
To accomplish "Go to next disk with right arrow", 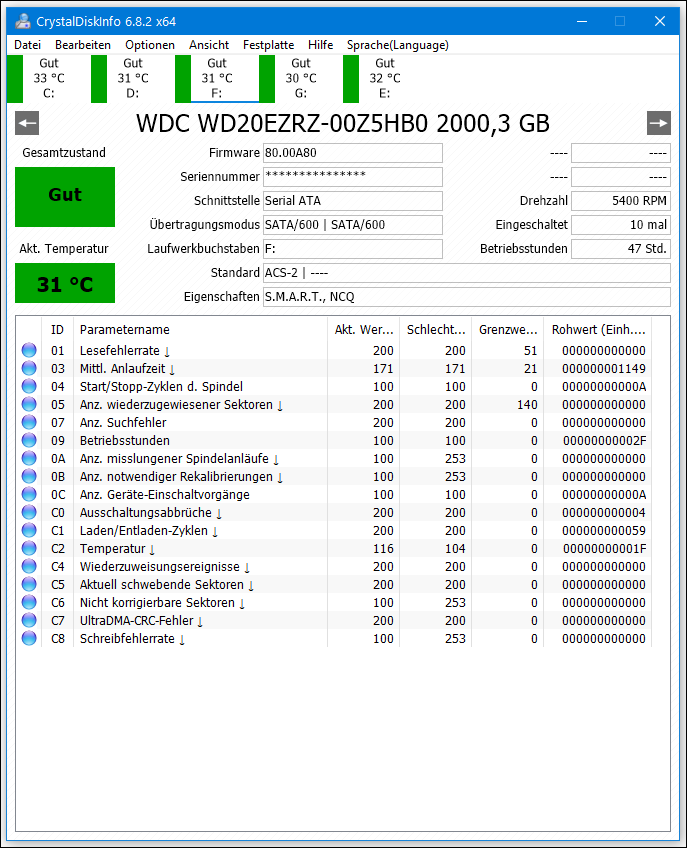I will pyautogui.click(x=658, y=123).
